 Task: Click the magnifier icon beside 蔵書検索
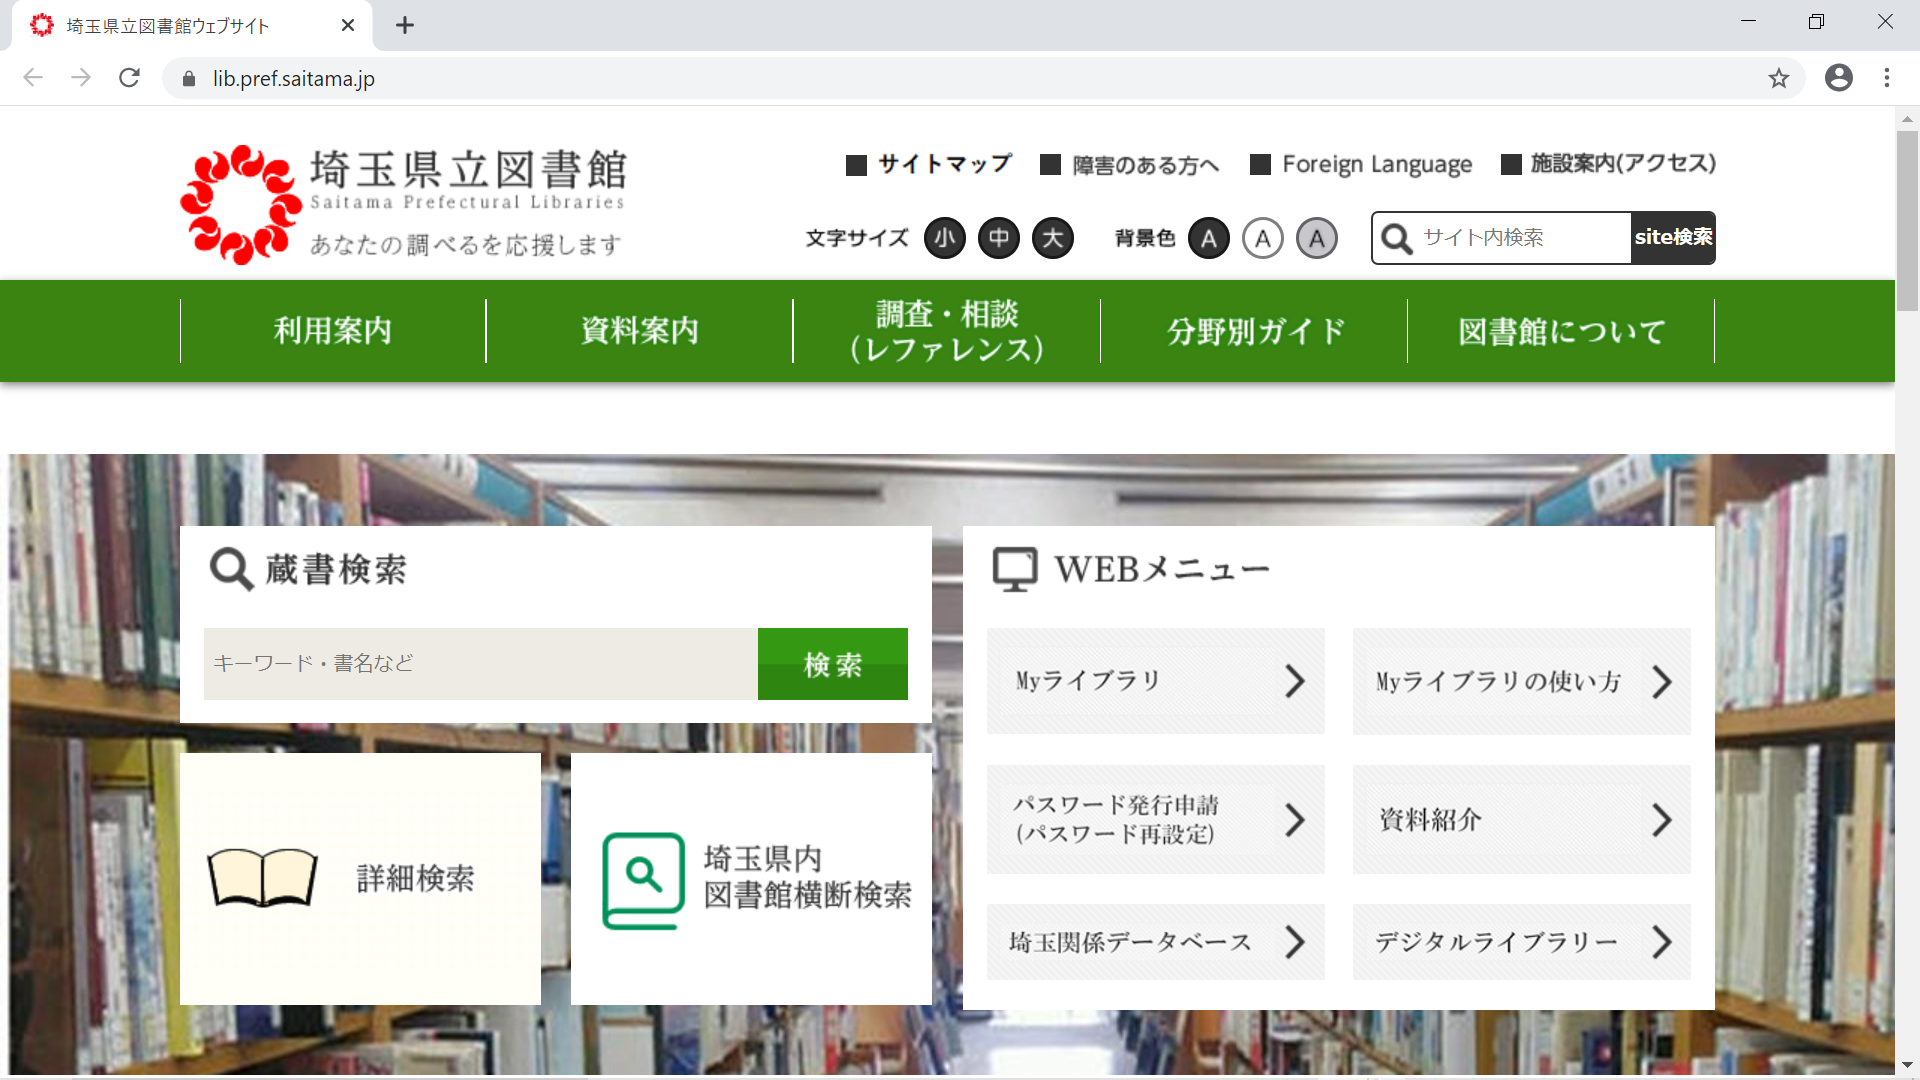[x=231, y=569]
